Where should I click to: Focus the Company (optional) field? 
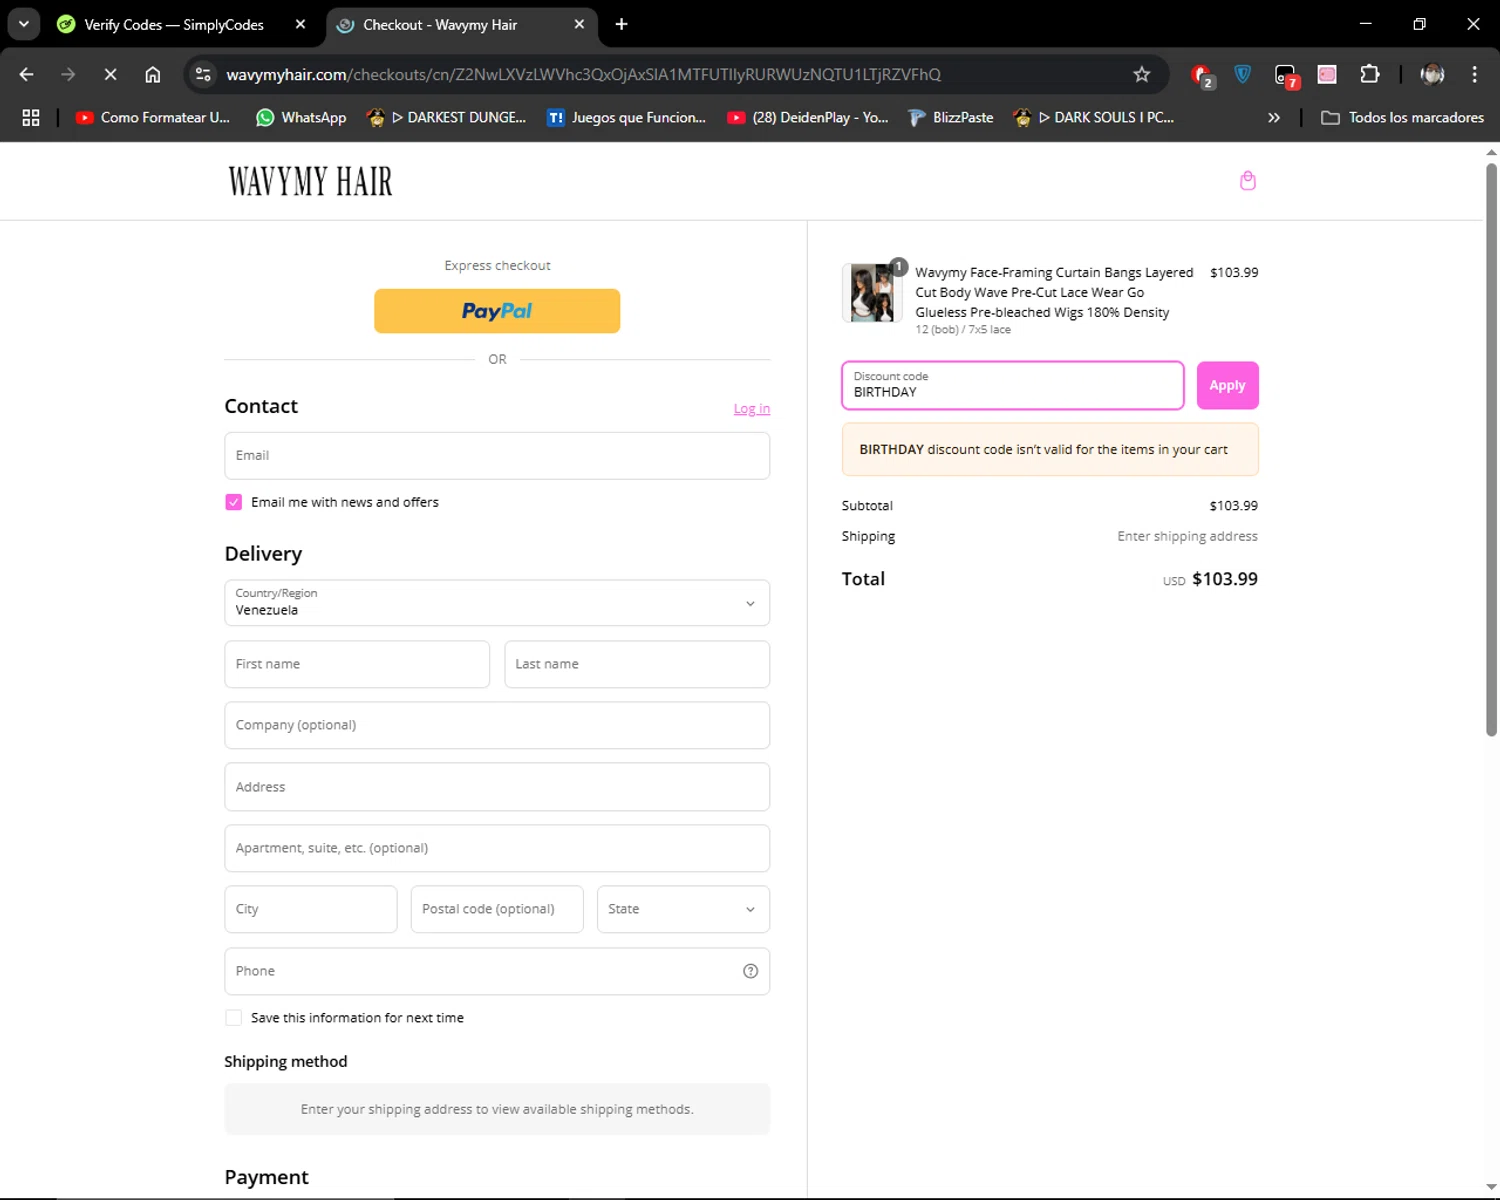coord(497,725)
